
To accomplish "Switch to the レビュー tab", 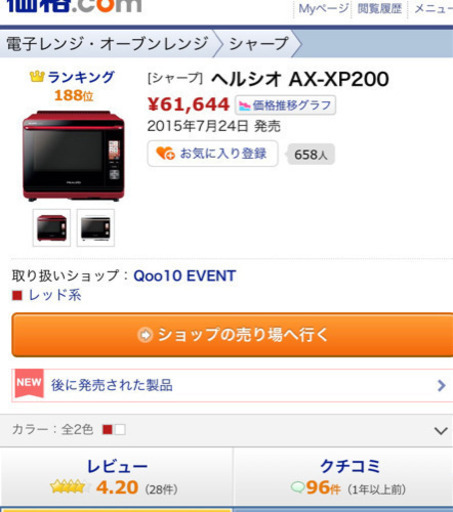I will point(117,477).
